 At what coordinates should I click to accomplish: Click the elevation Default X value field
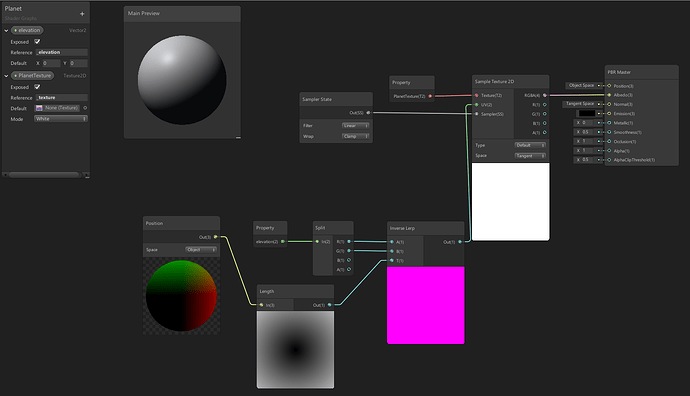[51, 63]
